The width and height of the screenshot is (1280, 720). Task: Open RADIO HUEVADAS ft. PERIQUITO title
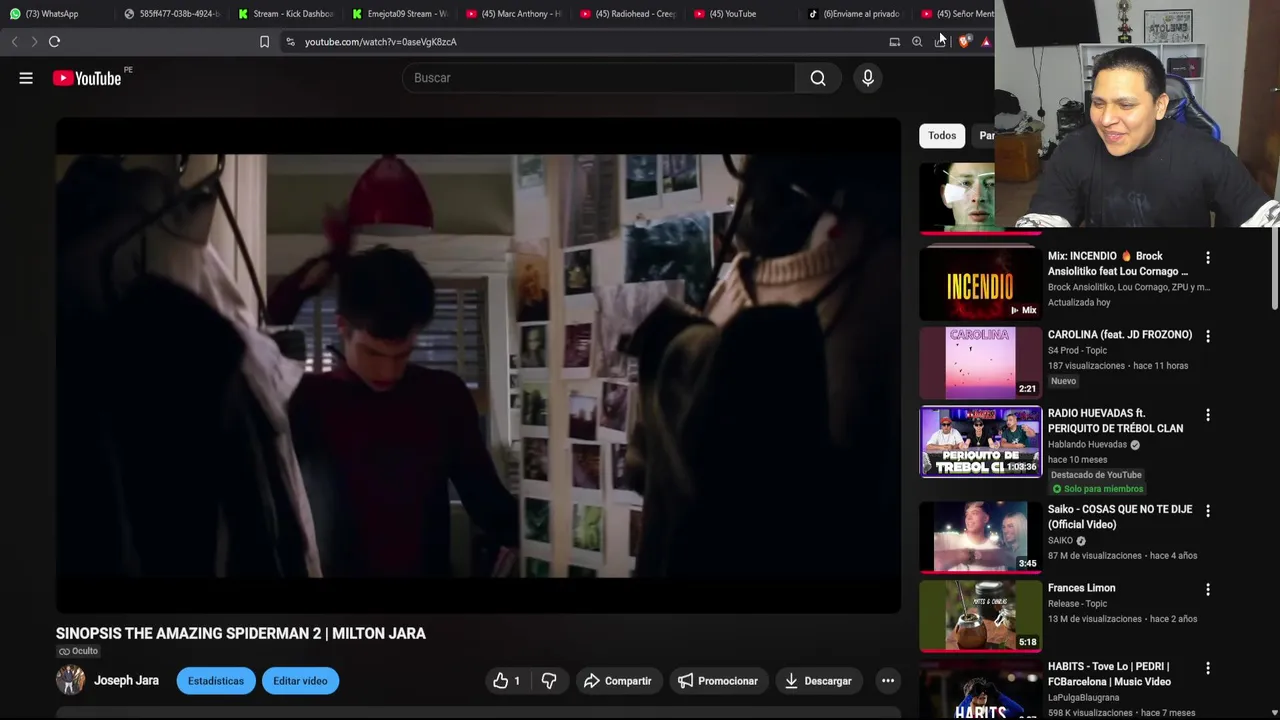click(1116, 420)
